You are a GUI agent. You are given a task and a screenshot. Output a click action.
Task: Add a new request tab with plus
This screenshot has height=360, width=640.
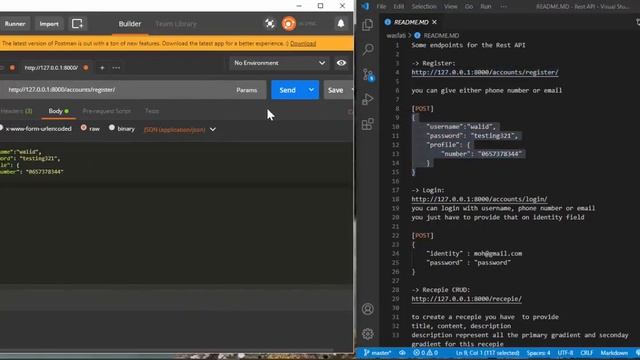point(102,68)
